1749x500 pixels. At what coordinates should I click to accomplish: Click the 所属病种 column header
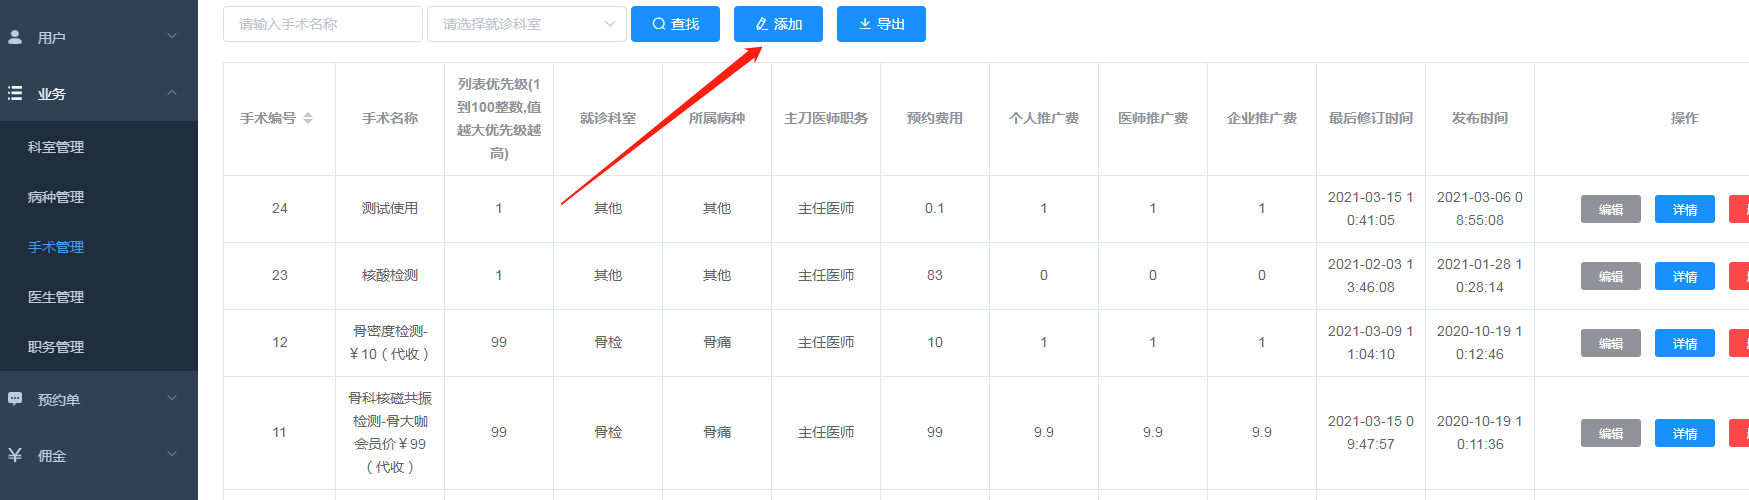717,118
